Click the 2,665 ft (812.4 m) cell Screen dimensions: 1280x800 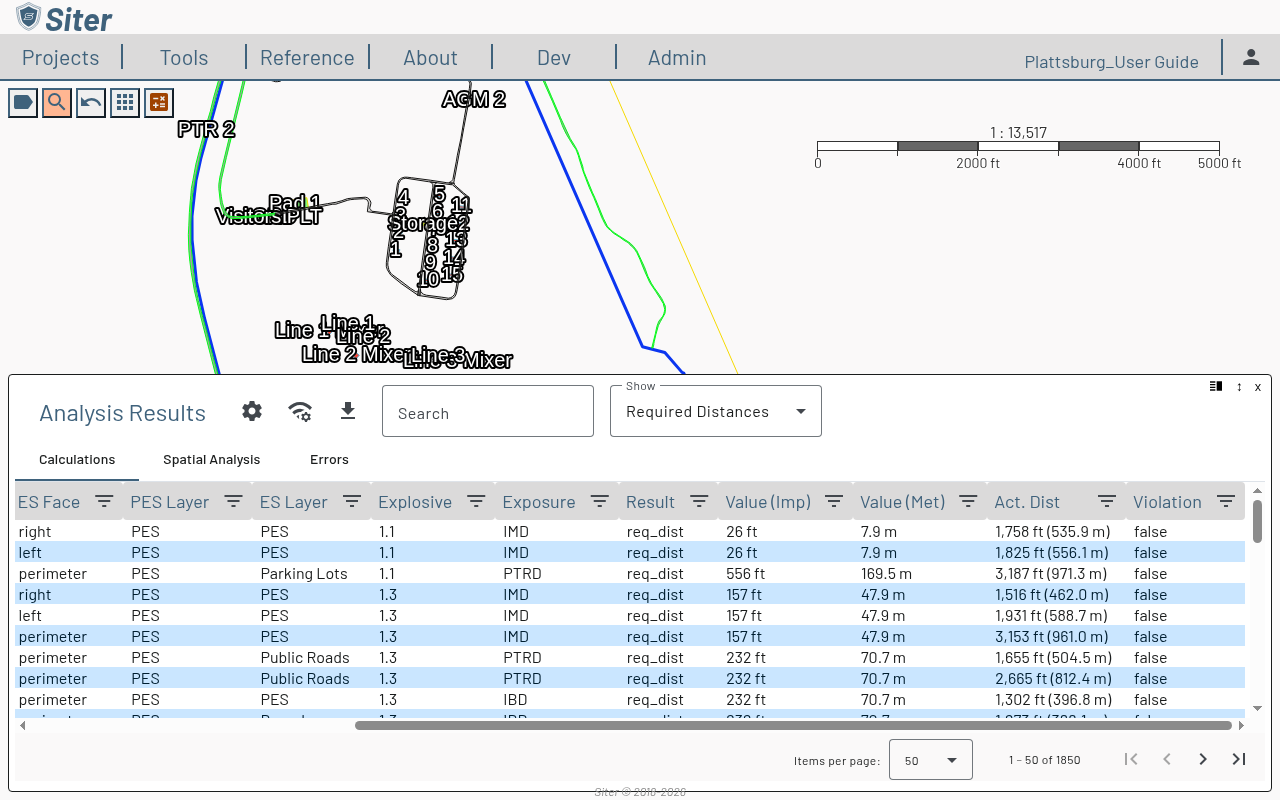pyautogui.click(x=1052, y=679)
